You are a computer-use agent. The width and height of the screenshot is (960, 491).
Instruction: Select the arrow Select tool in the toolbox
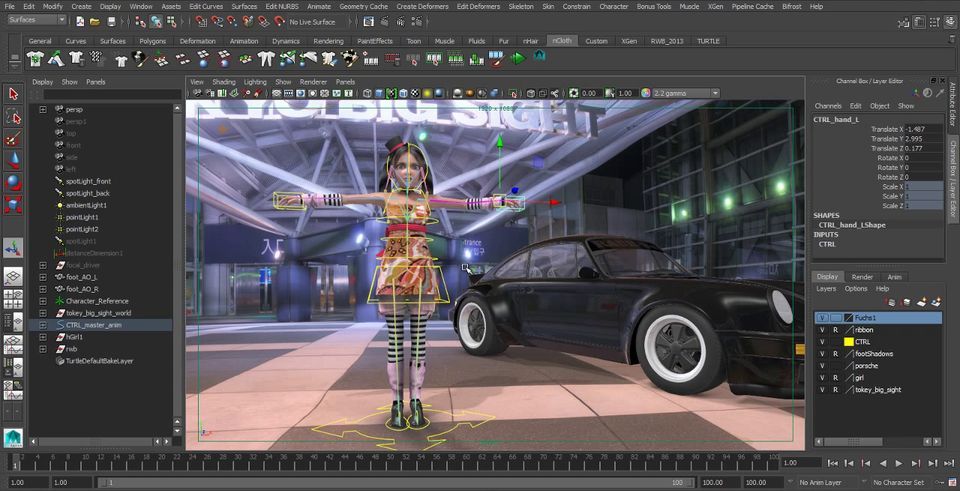tap(13, 94)
